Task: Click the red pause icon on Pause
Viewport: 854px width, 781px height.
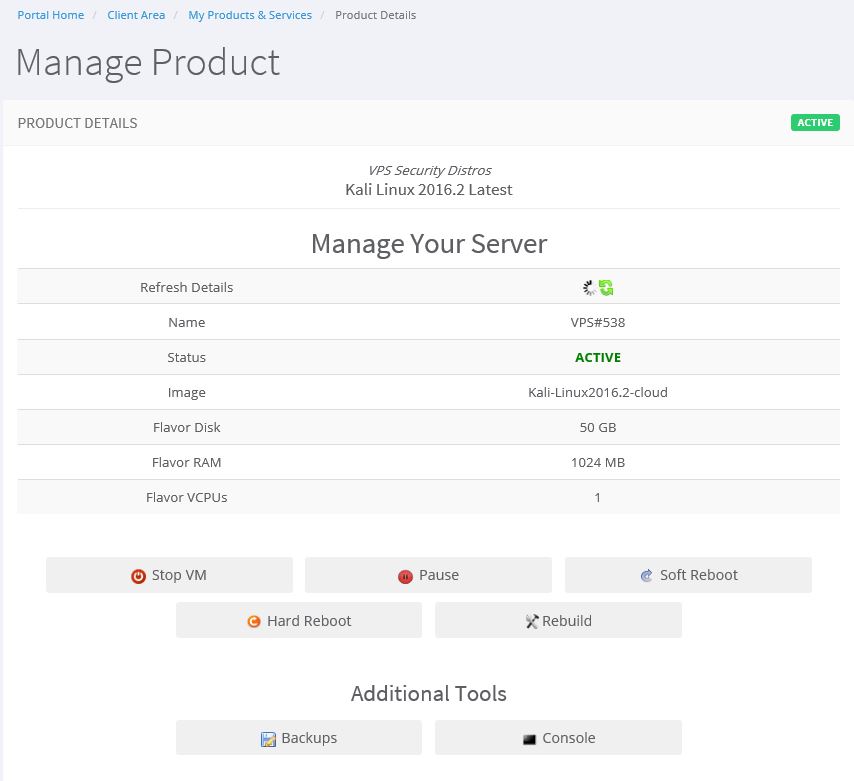Action: pos(405,576)
